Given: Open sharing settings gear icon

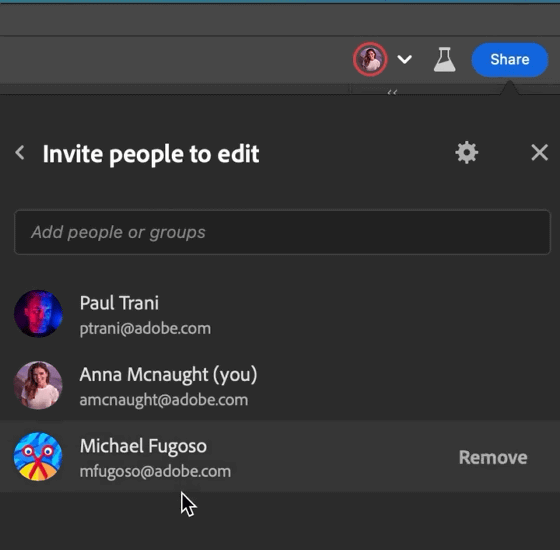Looking at the screenshot, I should 466,153.
